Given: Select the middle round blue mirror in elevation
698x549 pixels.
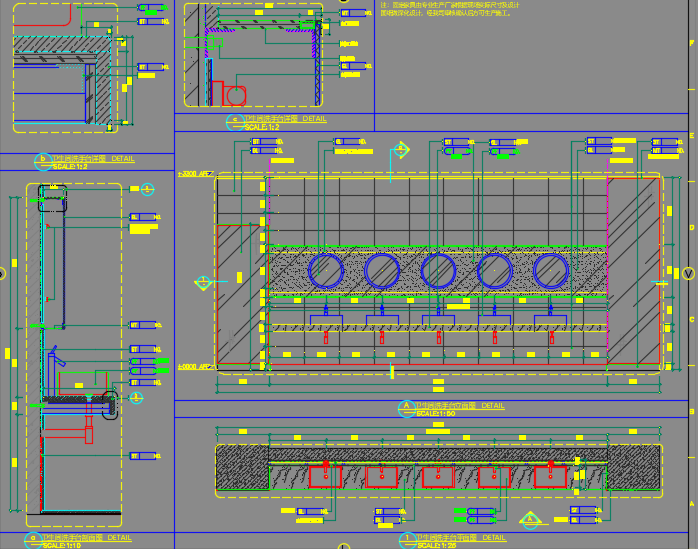Looking at the screenshot, I should [x=438, y=271].
